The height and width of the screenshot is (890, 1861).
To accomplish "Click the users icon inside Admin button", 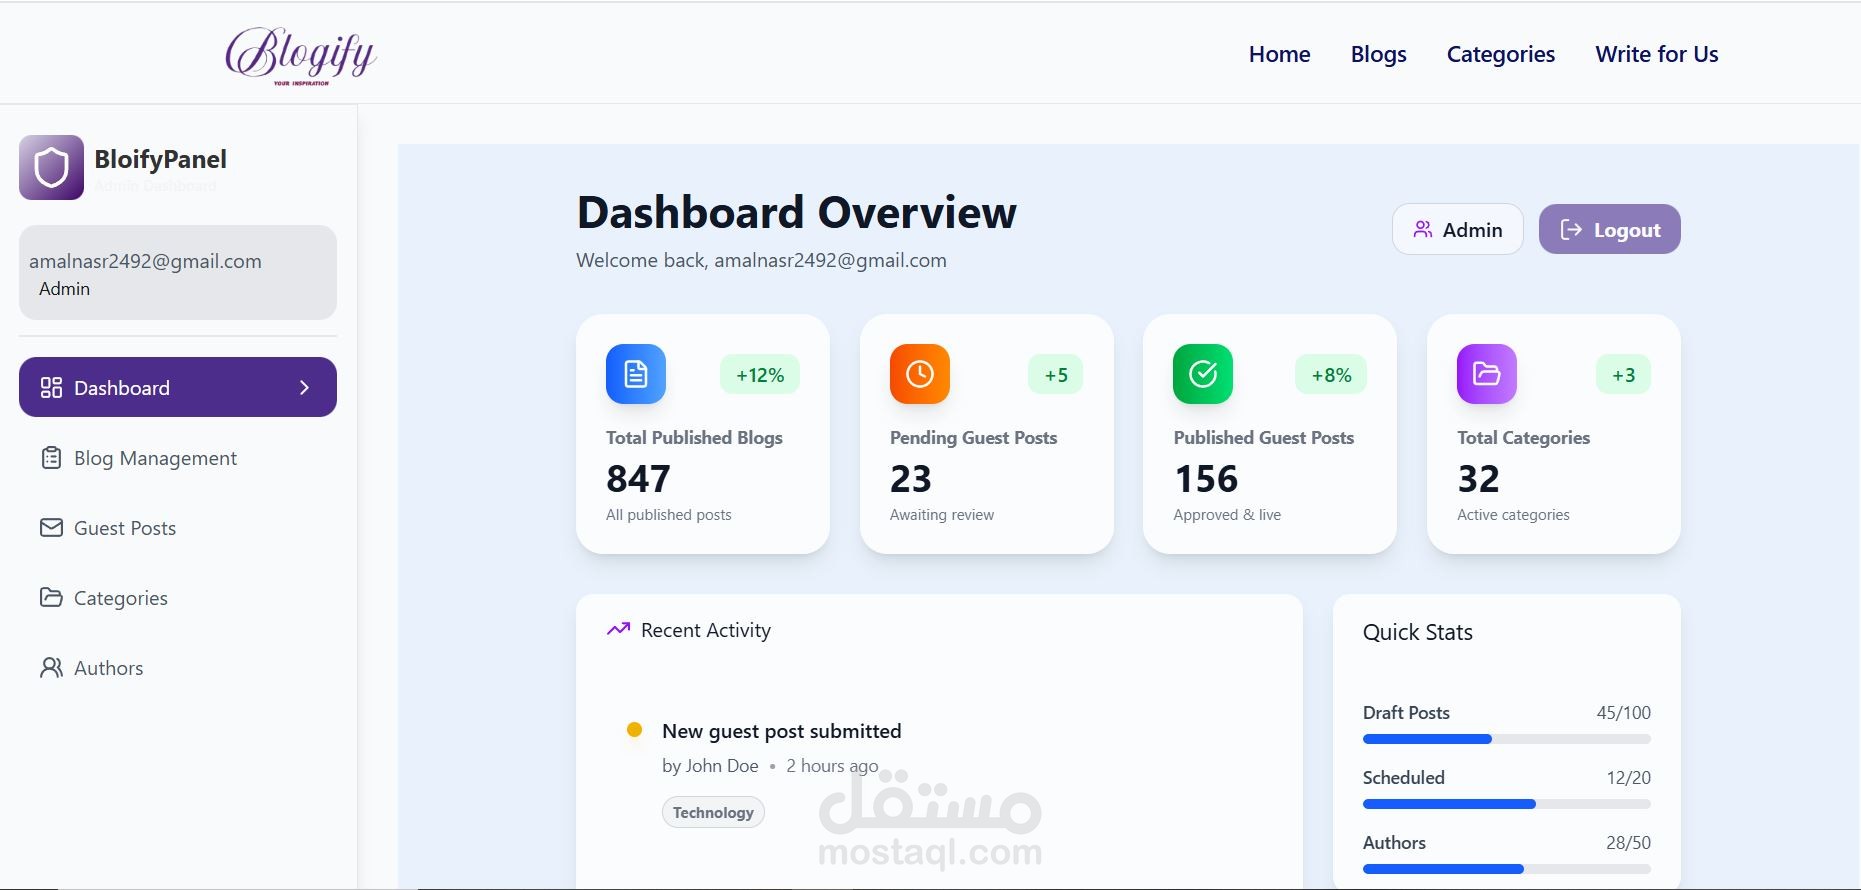I will point(1423,230).
